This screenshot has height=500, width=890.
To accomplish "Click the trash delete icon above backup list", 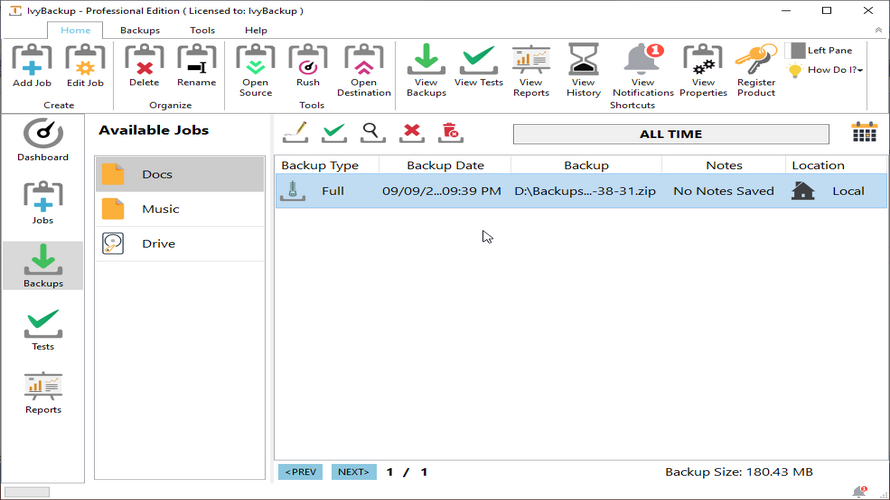I will point(450,132).
